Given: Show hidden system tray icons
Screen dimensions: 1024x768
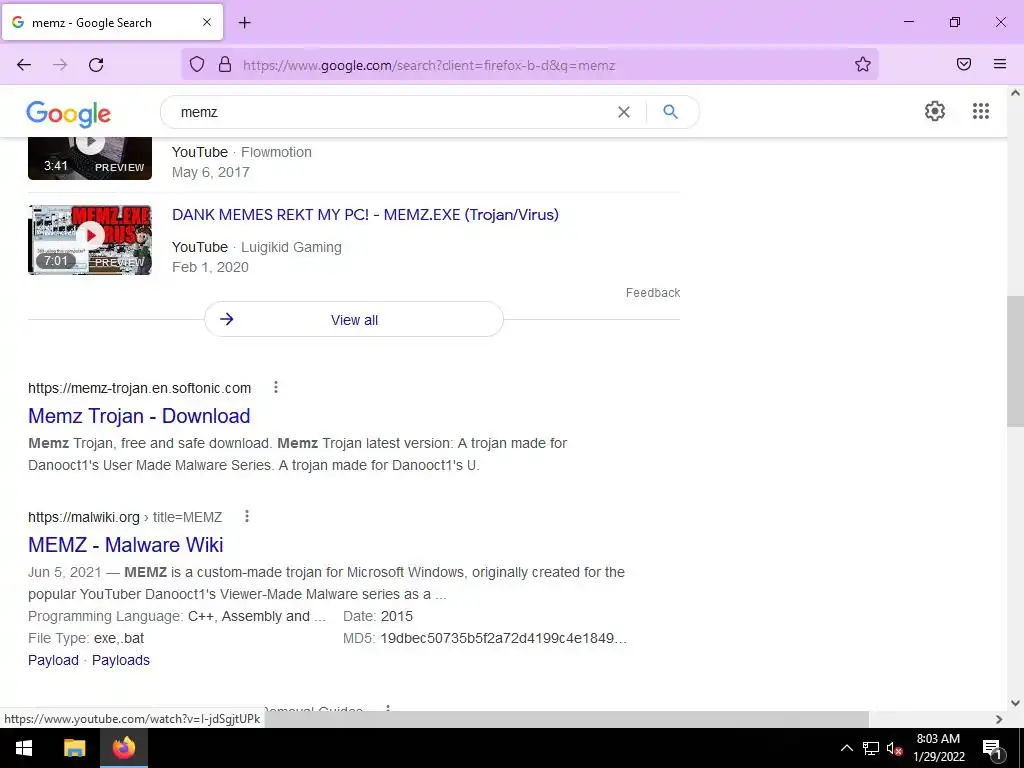Looking at the screenshot, I should (846, 748).
